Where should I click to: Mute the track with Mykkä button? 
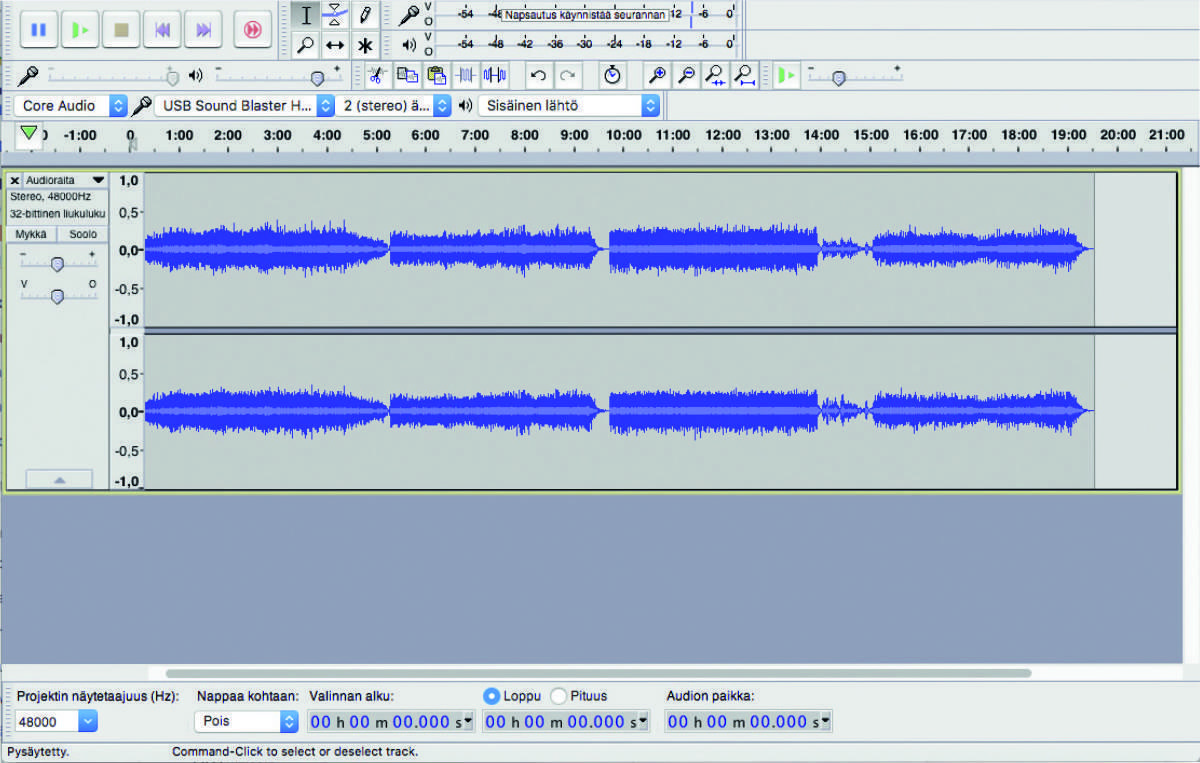click(x=31, y=234)
